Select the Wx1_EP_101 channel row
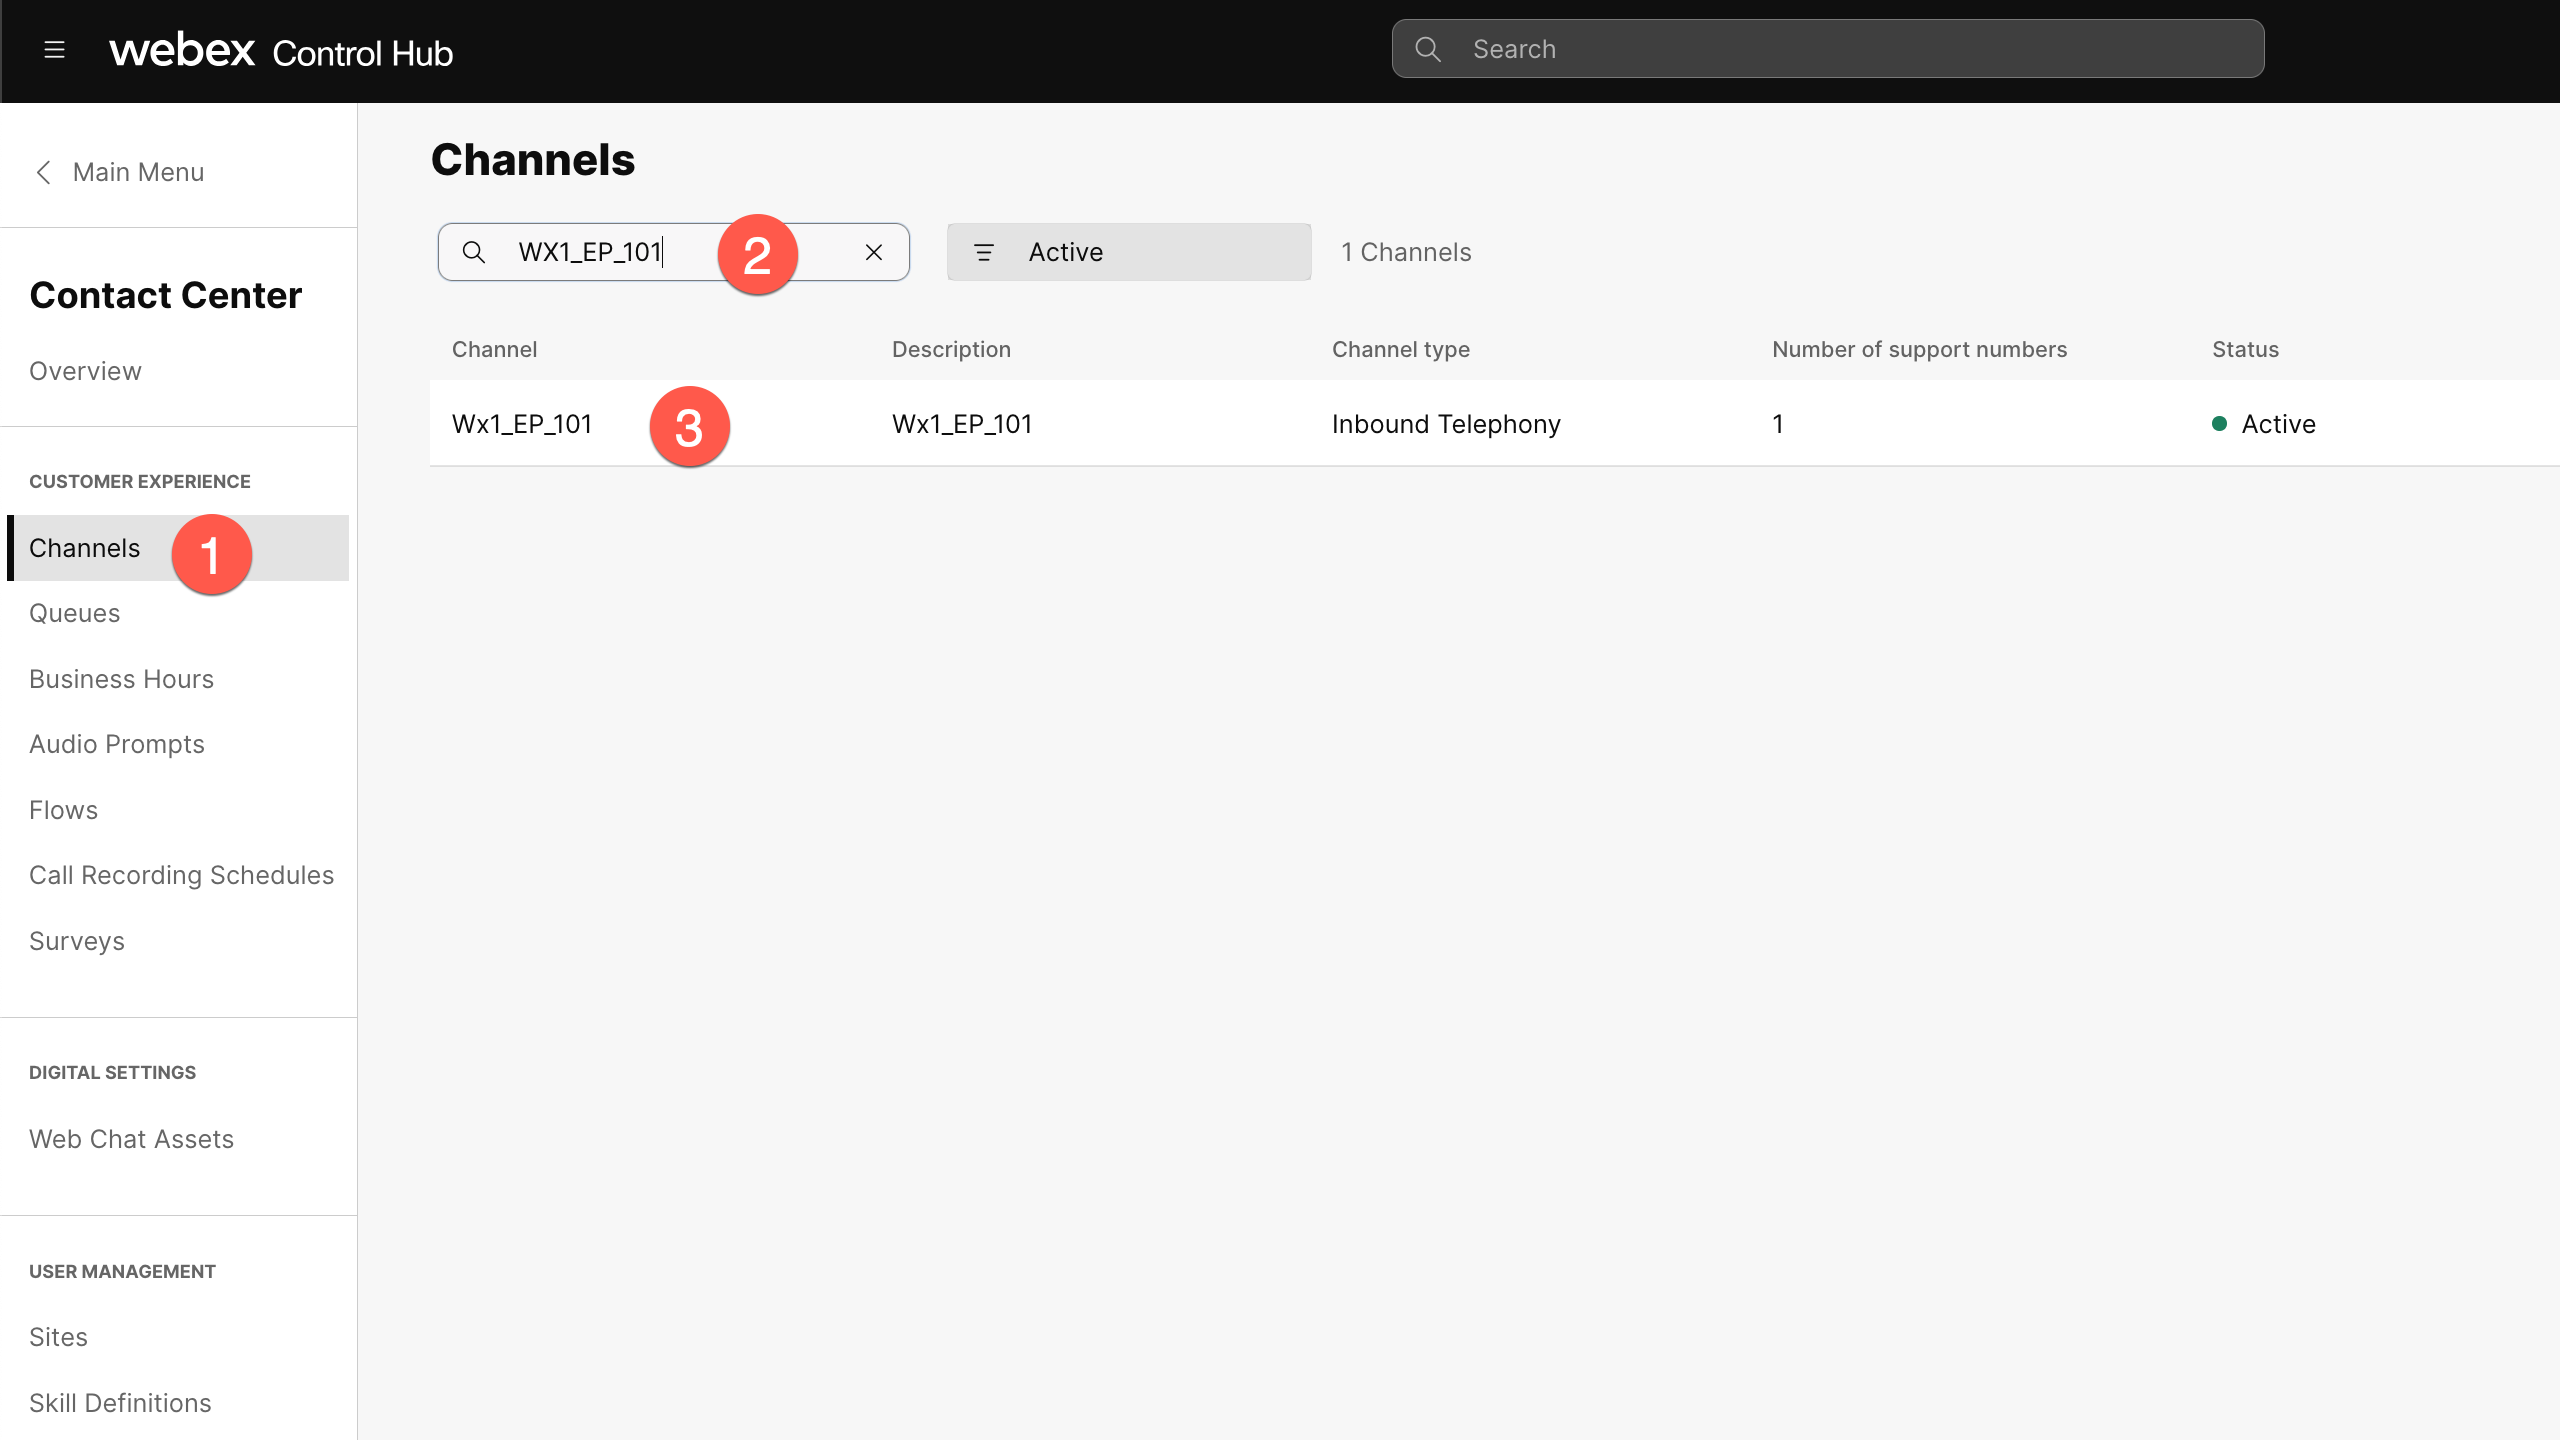 pyautogui.click(x=521, y=423)
